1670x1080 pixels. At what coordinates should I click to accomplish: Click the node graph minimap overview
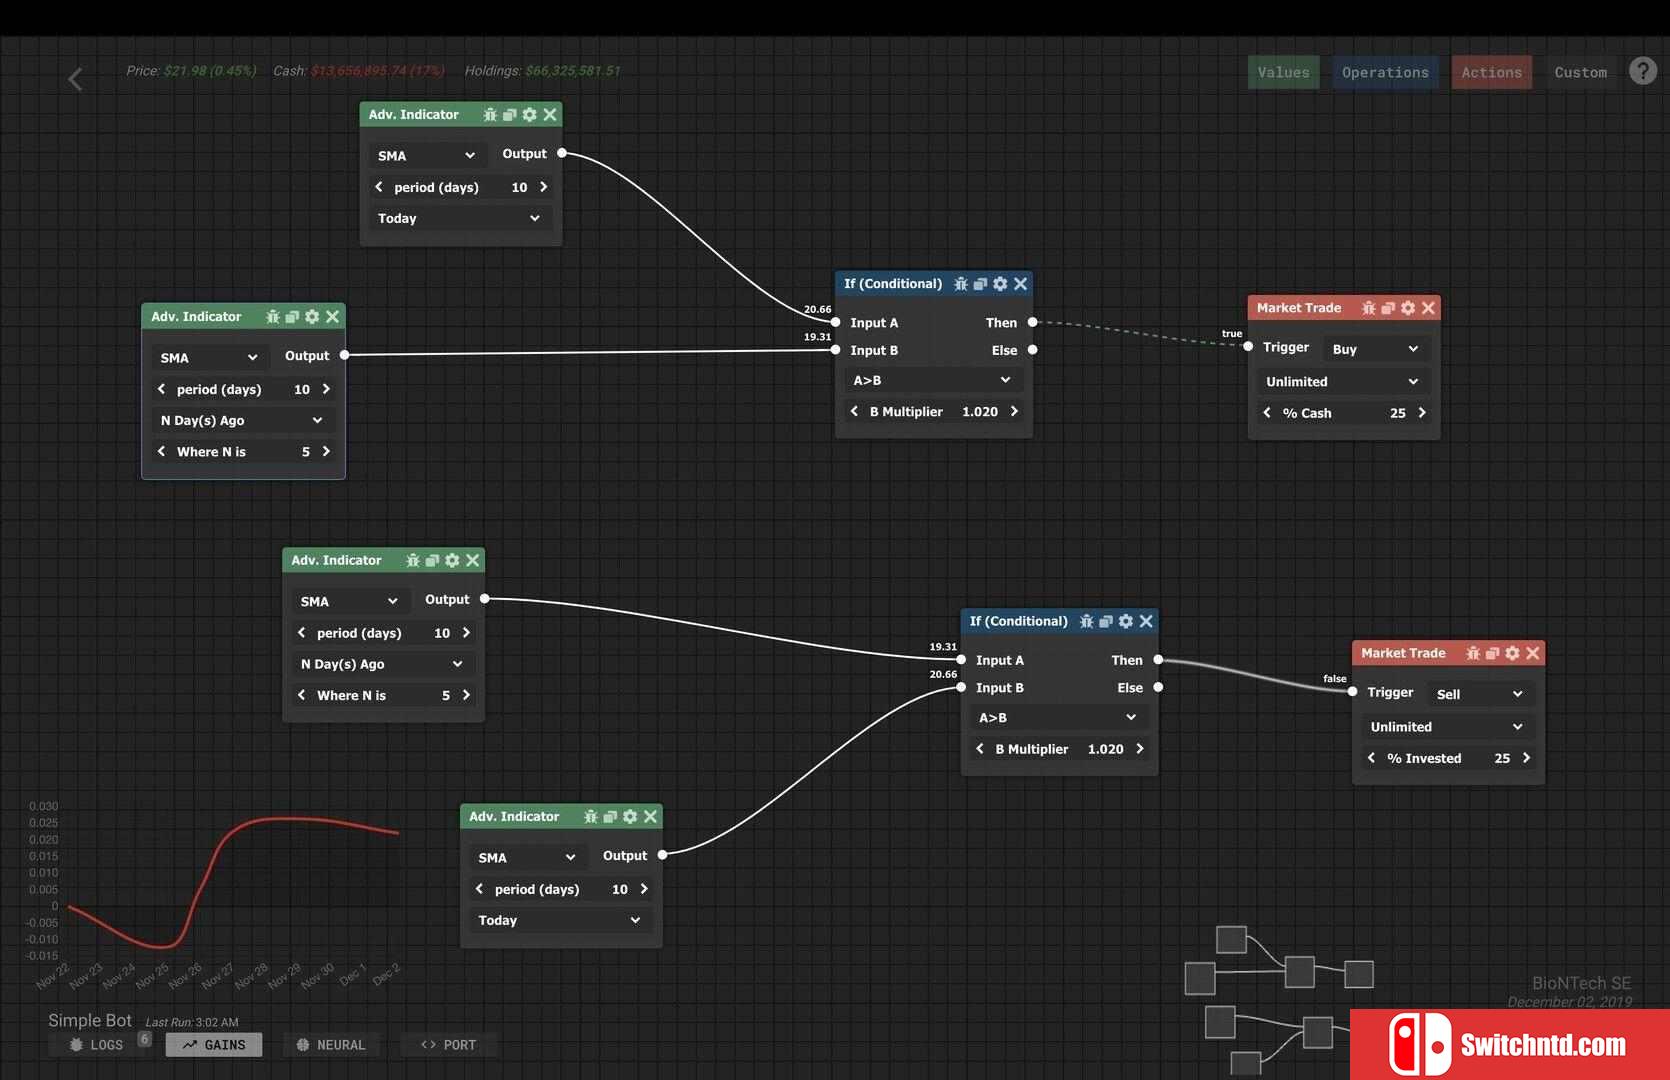[1278, 1000]
